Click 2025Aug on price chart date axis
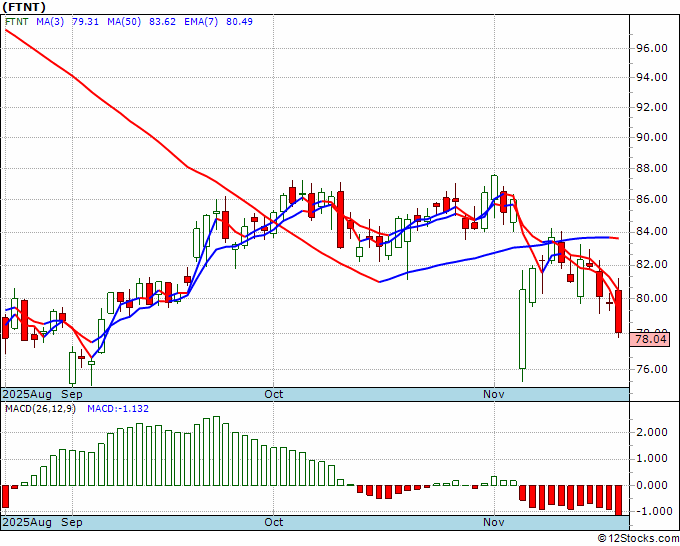The width and height of the screenshot is (680, 546). [27, 395]
